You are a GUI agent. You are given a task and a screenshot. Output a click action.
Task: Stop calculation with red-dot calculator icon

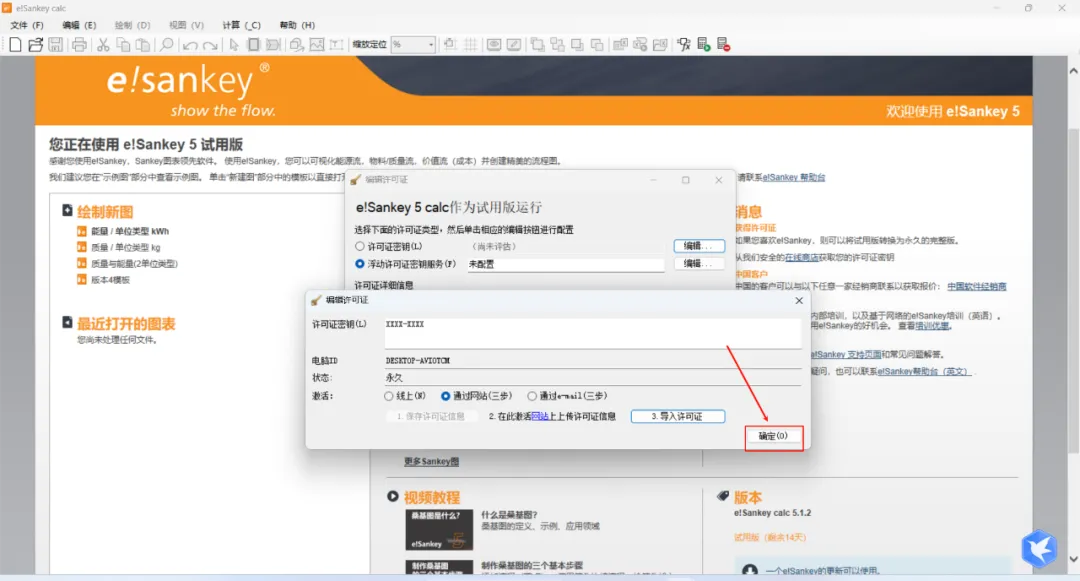coord(723,45)
